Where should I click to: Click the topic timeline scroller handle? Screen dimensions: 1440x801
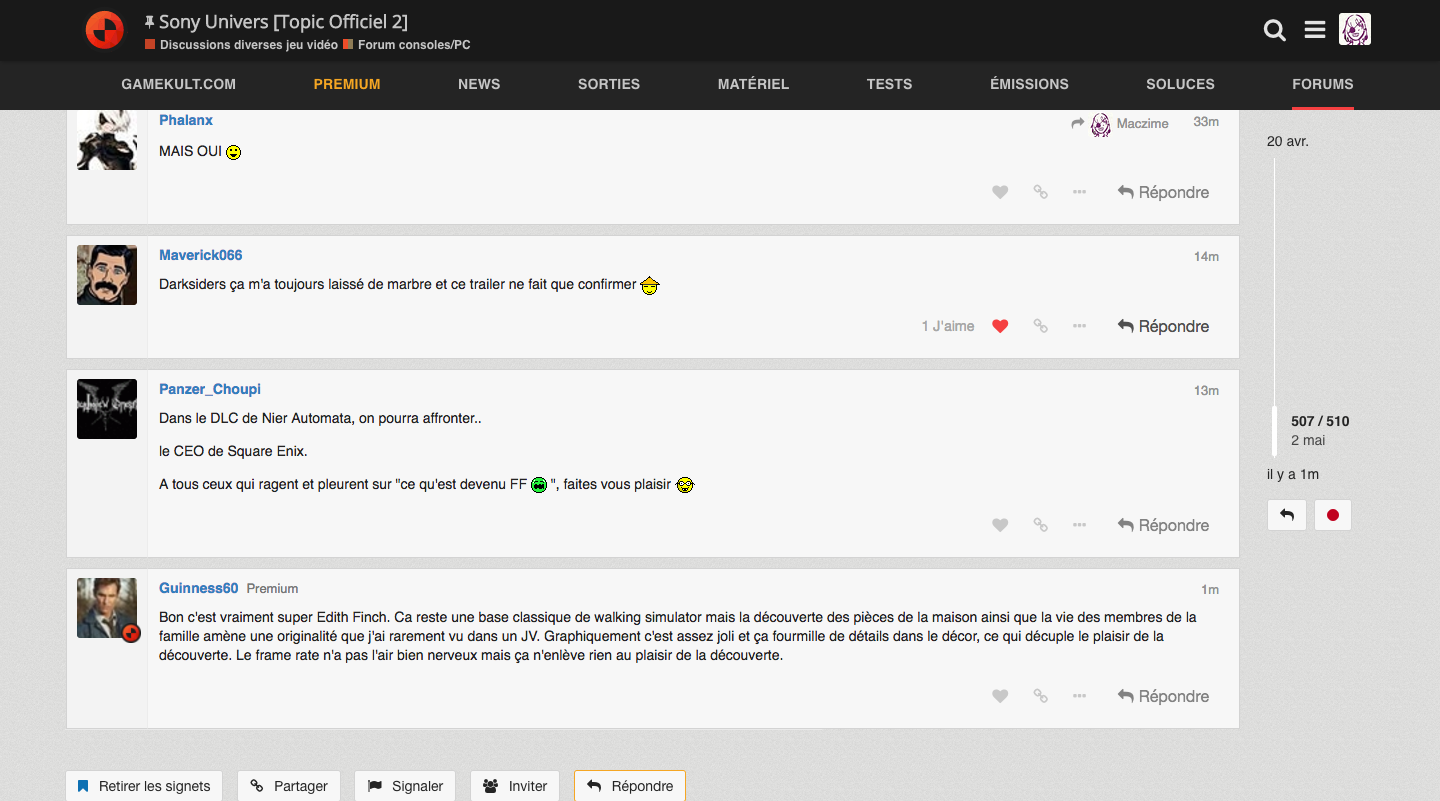click(x=1274, y=431)
